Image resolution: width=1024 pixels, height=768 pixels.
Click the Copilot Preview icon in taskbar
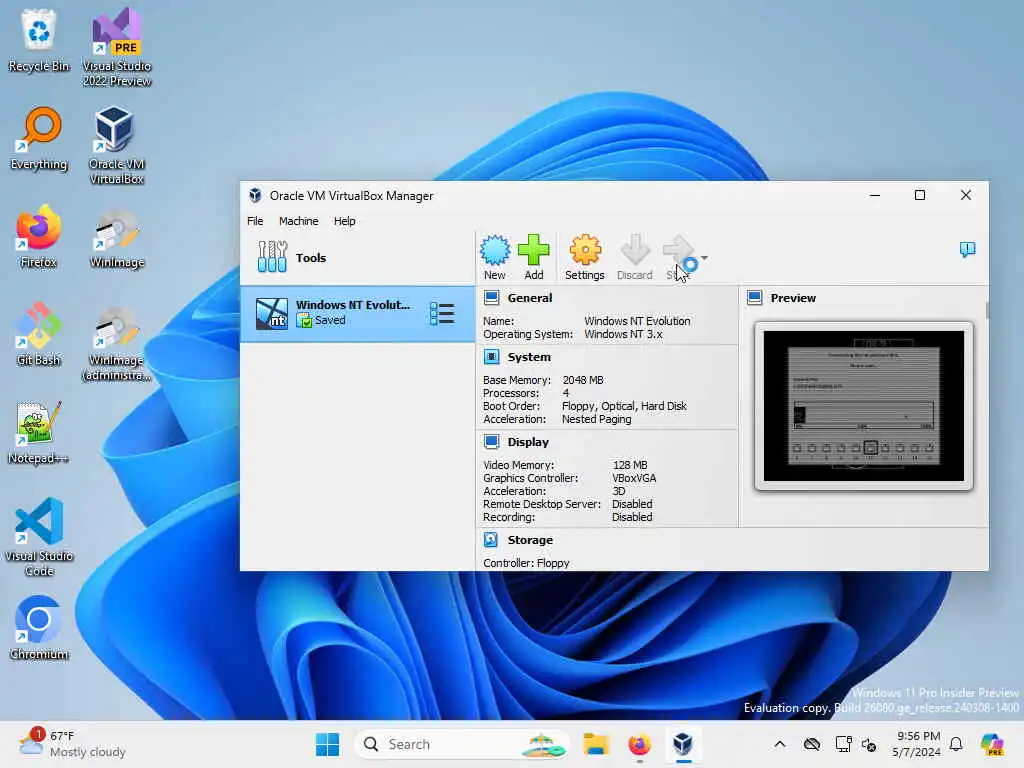(x=992, y=744)
